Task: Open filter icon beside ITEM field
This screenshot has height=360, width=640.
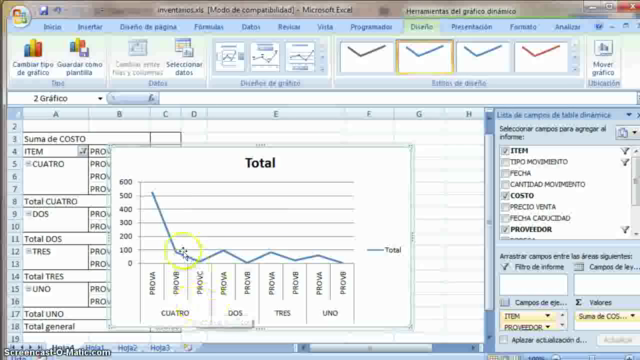Action: pos(625,151)
